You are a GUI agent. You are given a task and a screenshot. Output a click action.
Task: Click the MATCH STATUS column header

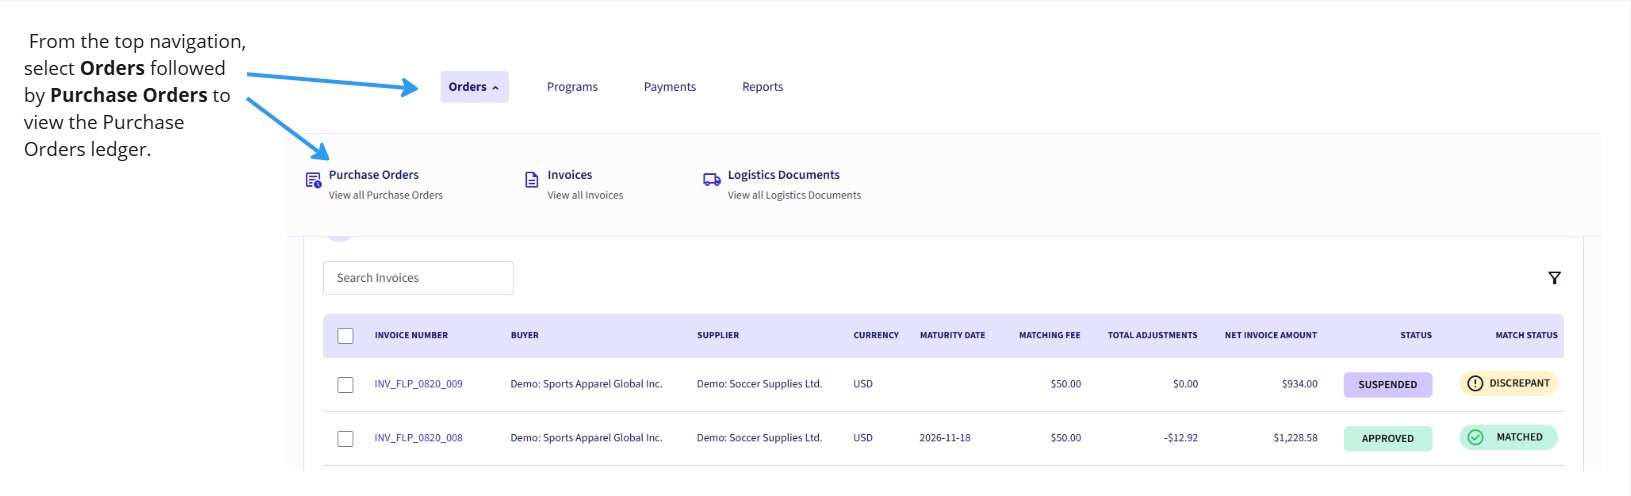coord(1527,336)
